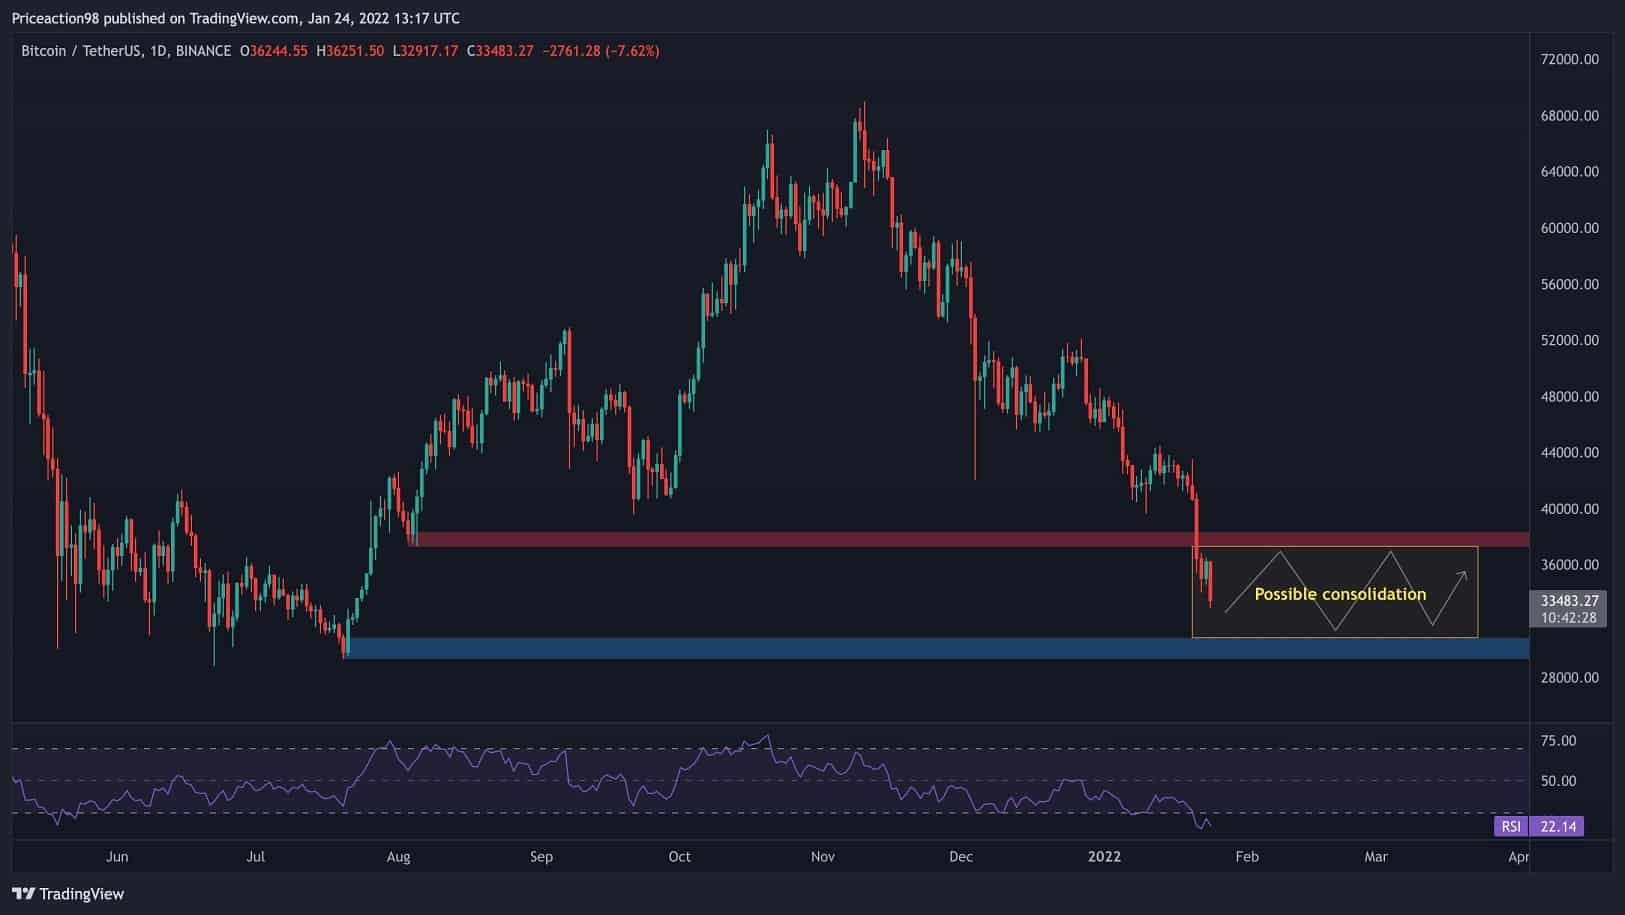The height and width of the screenshot is (915, 1625).
Task: Click the blue support zone band
Action: [936, 648]
